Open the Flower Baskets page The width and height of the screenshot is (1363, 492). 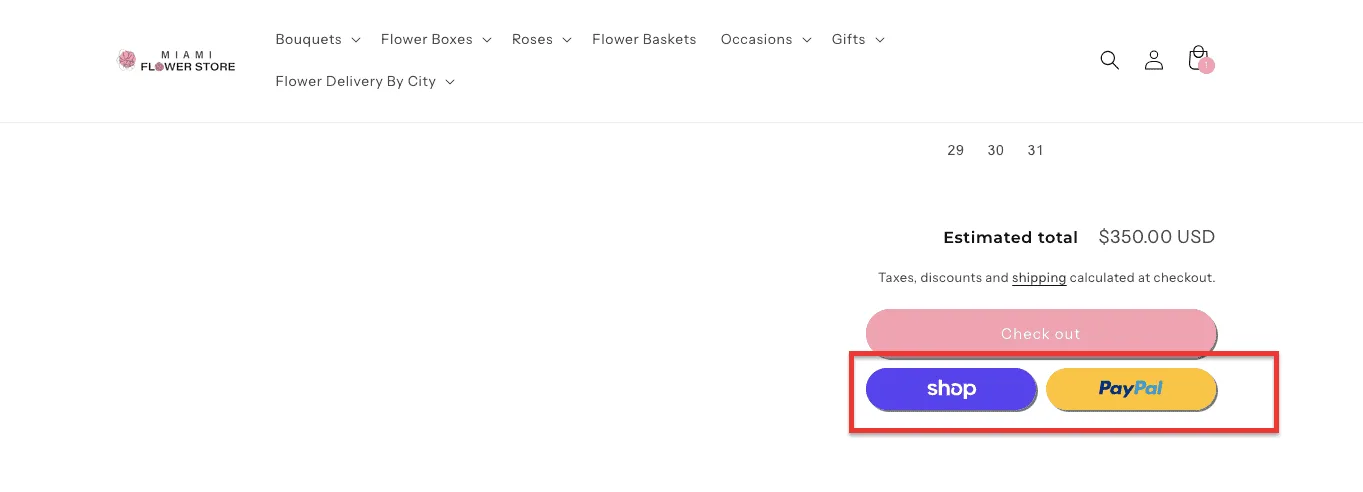(x=644, y=40)
